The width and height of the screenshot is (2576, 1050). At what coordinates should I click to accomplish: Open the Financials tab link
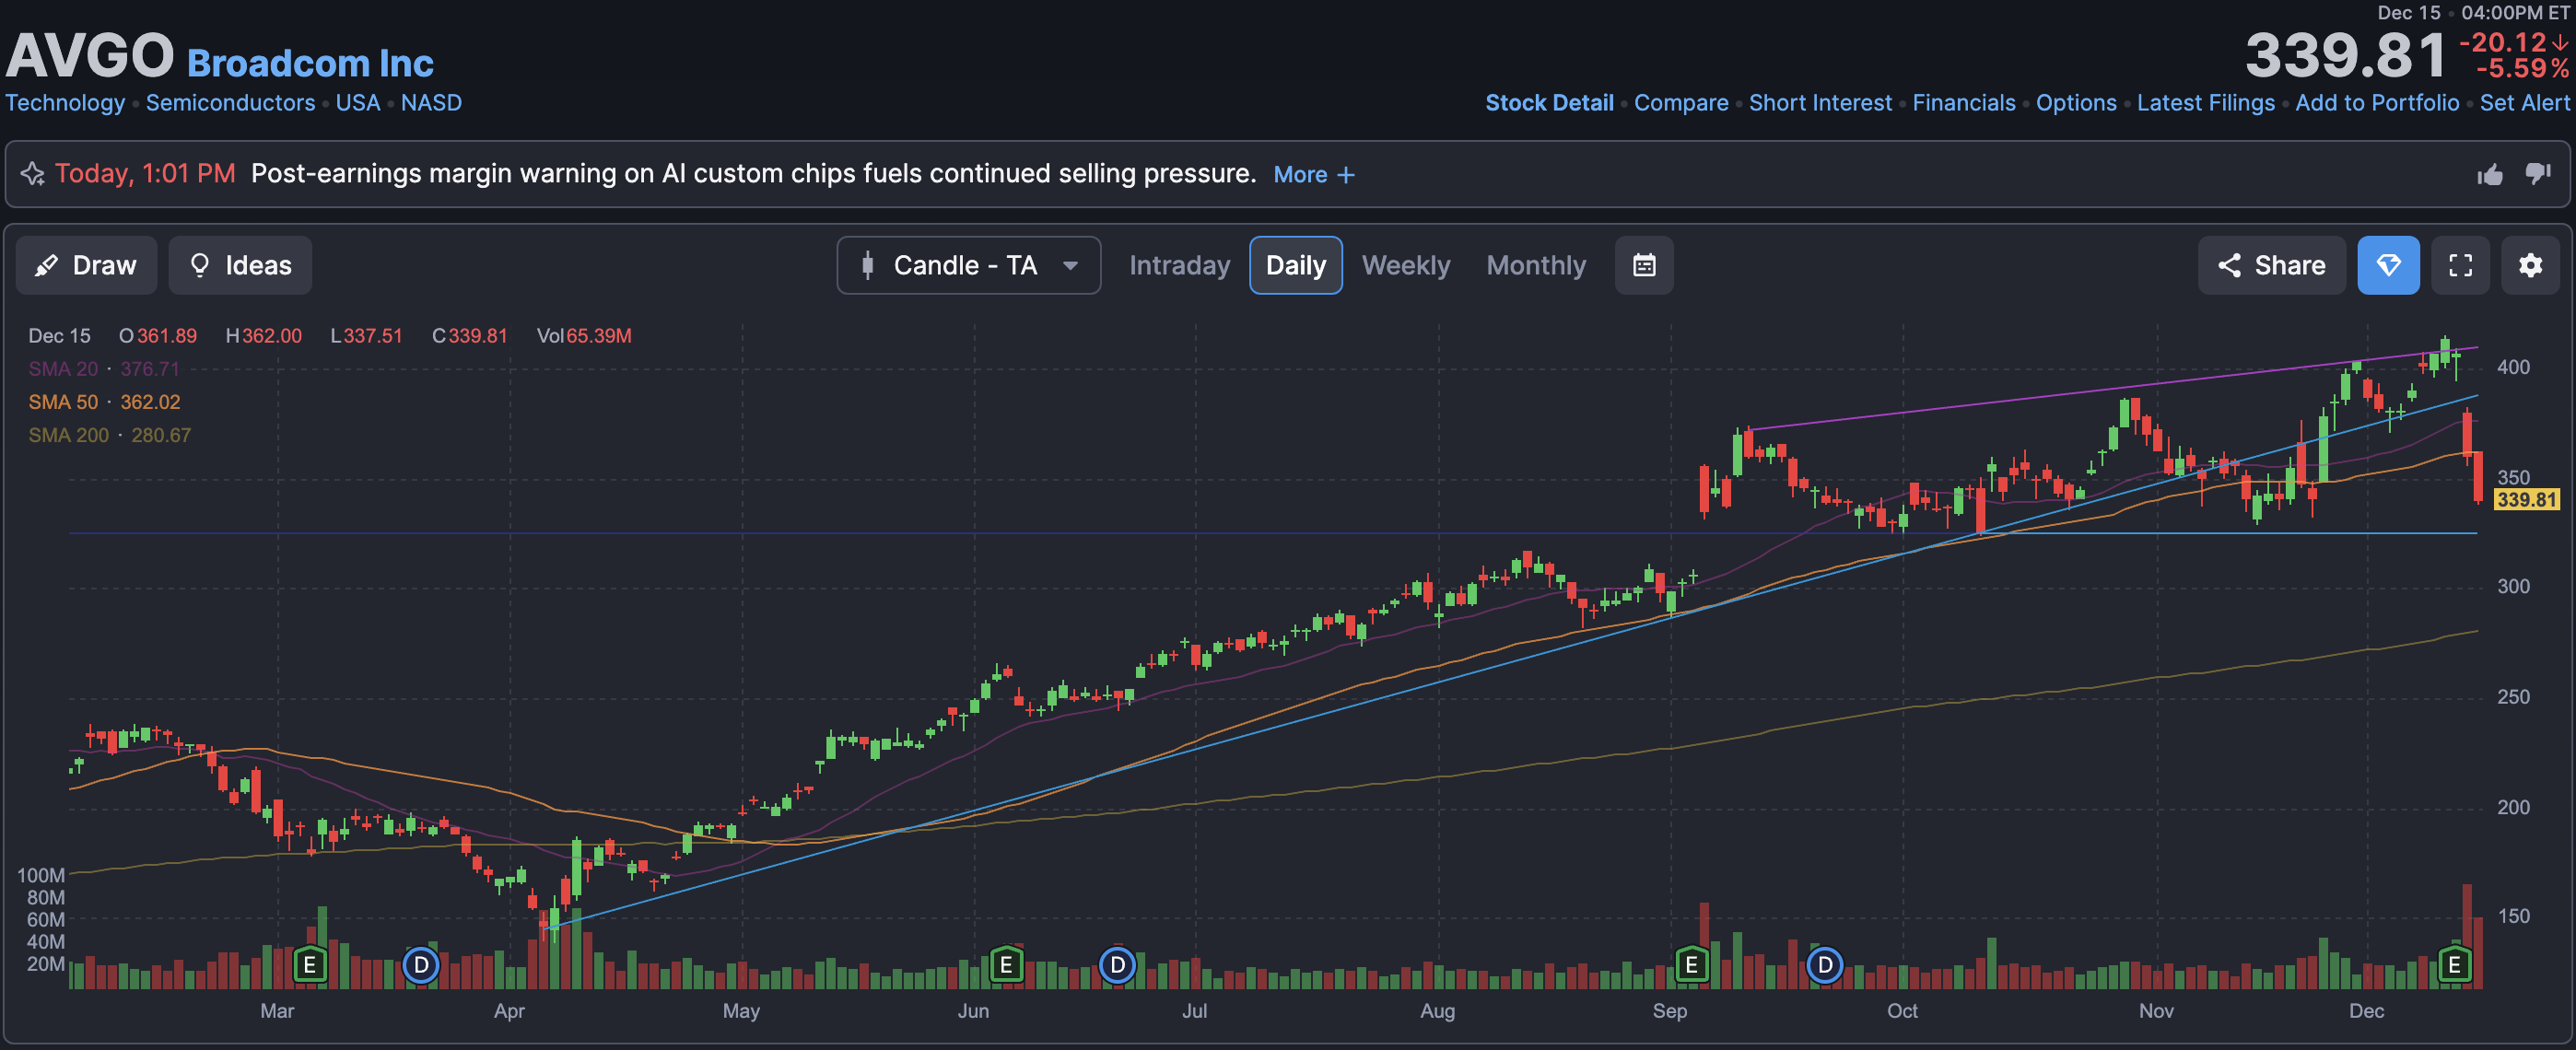click(x=1963, y=103)
